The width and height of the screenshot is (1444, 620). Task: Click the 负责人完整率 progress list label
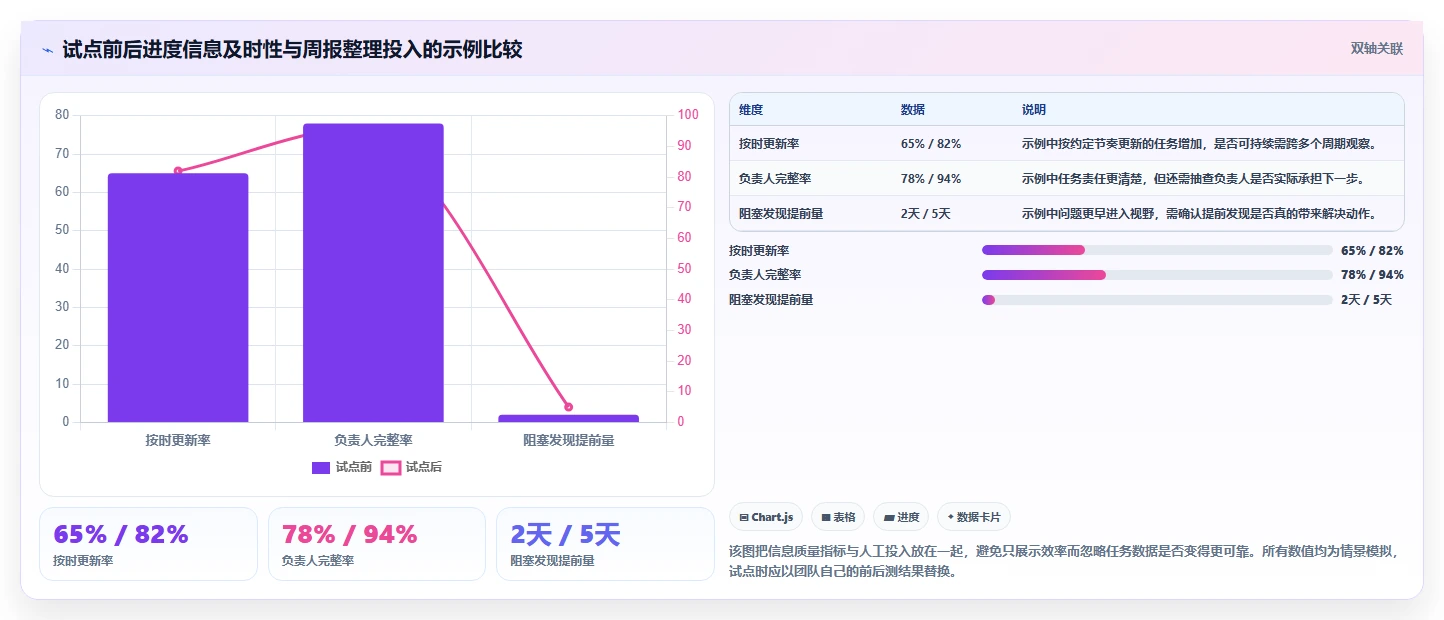point(765,275)
